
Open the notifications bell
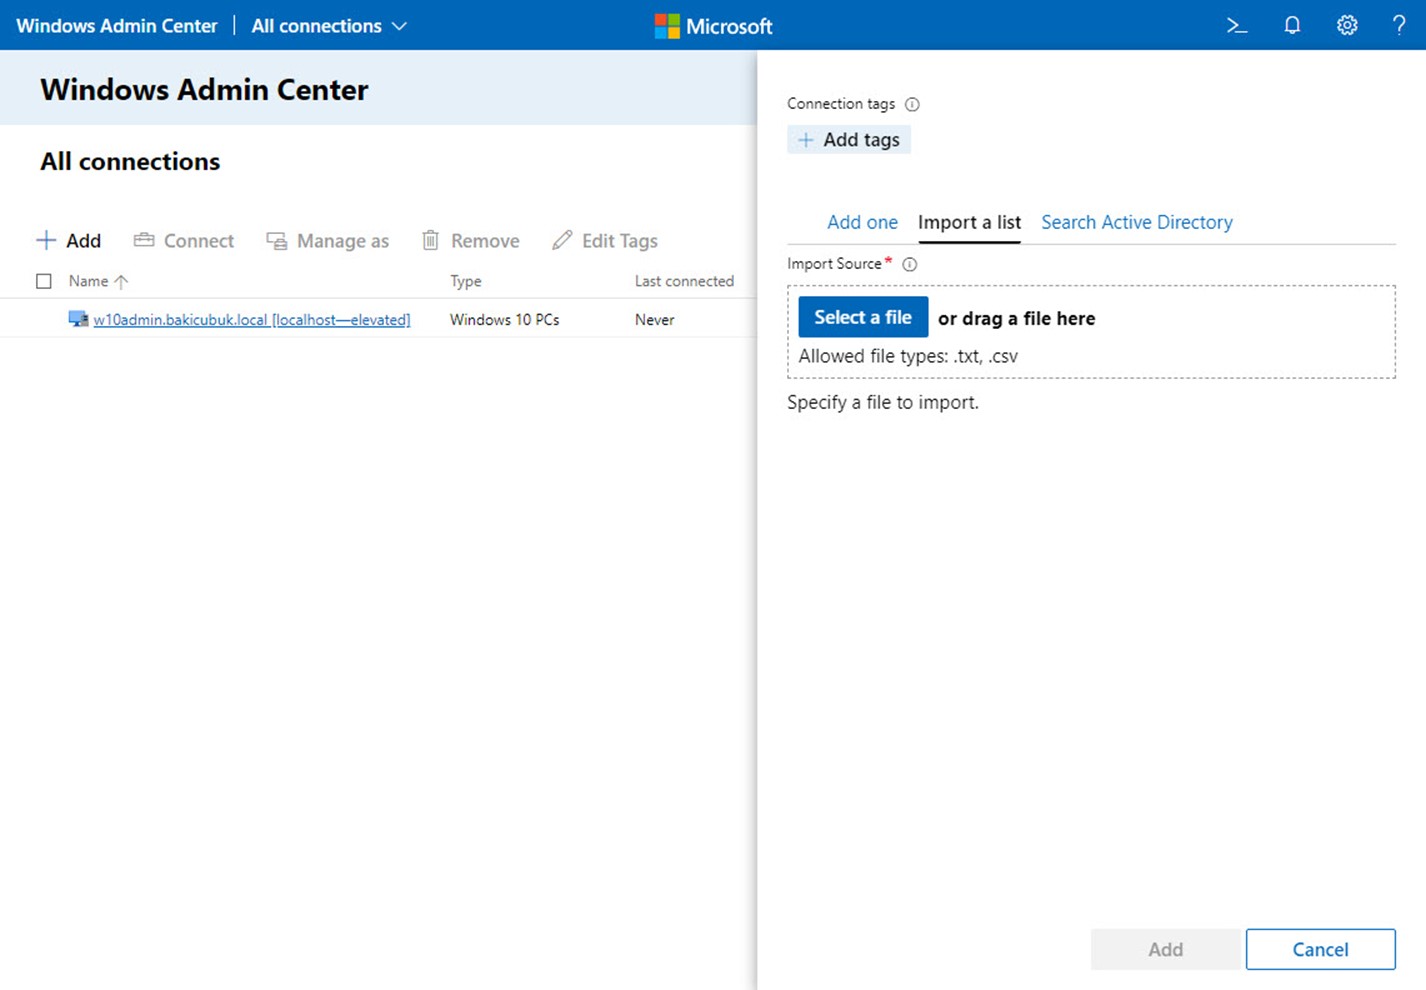pyautogui.click(x=1292, y=26)
